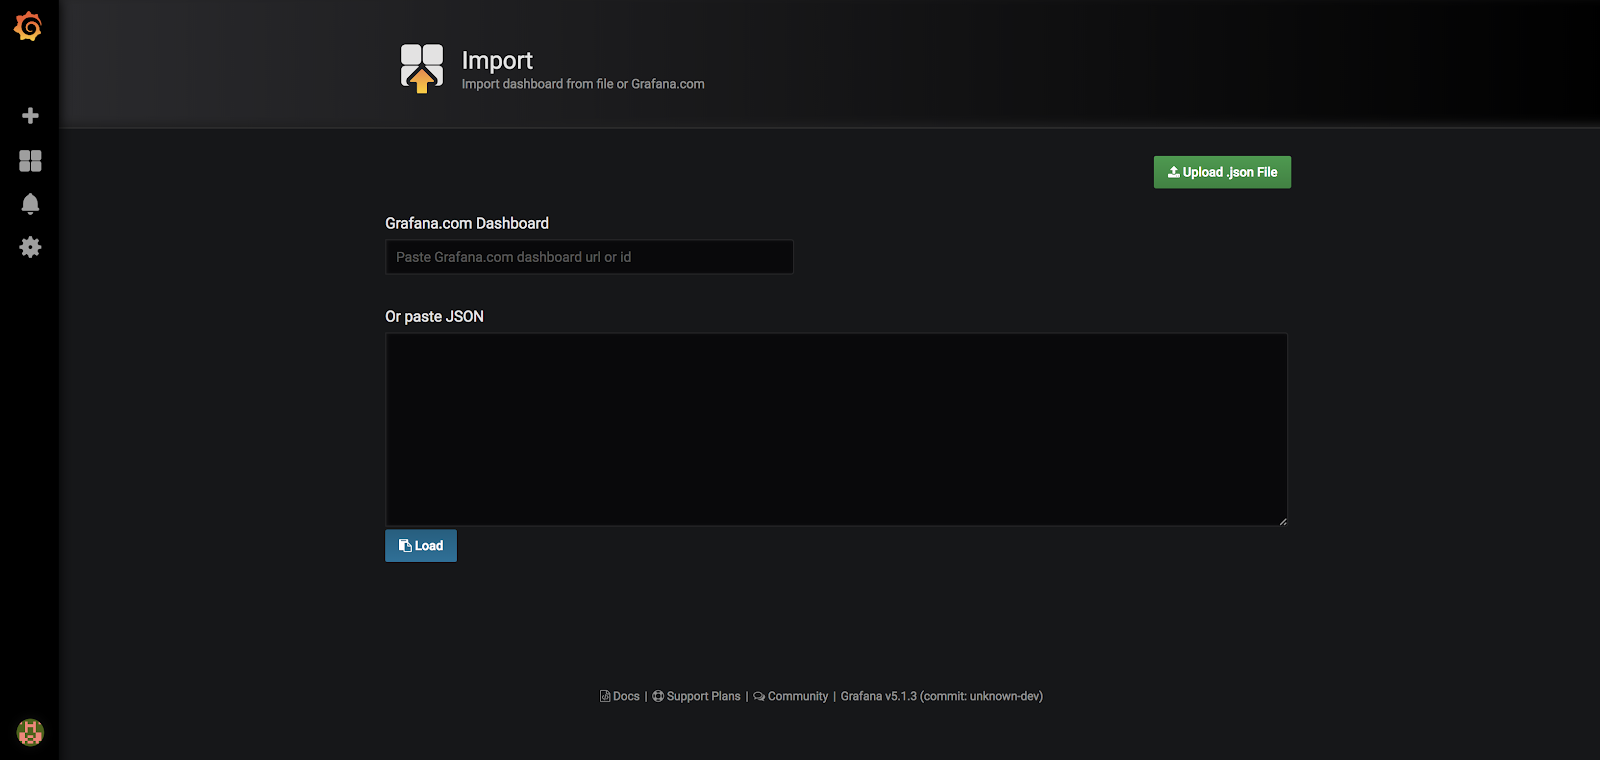Open the Docs footer link

coord(620,696)
